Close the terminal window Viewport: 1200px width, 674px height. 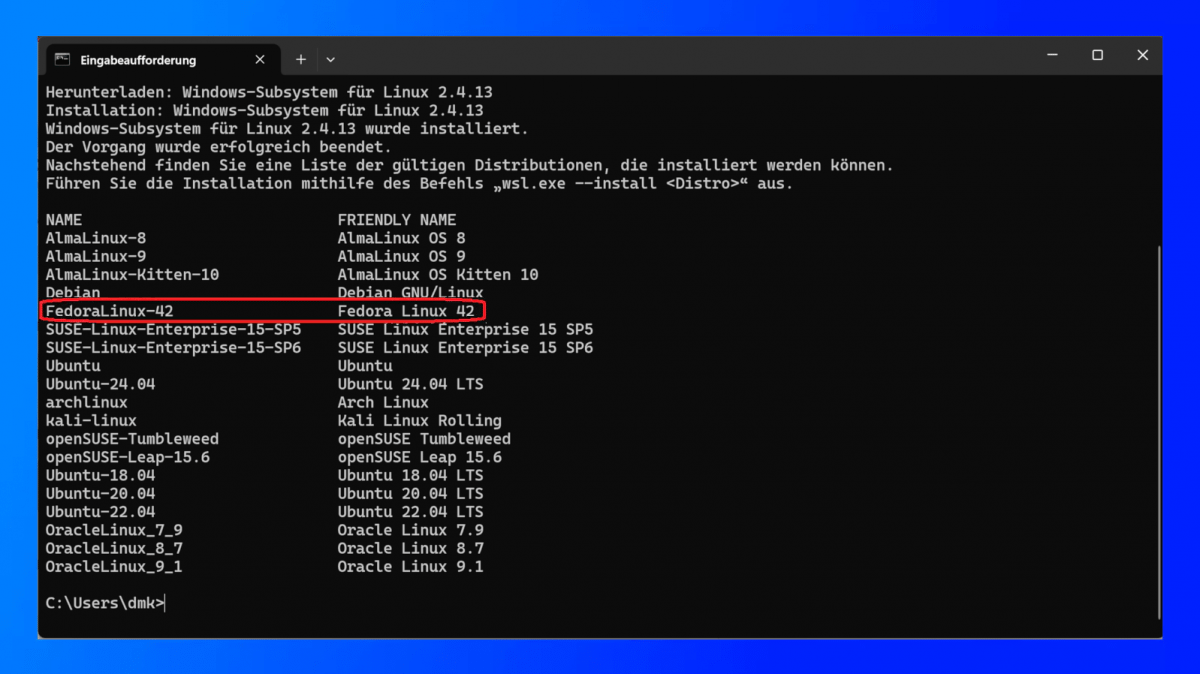click(x=1142, y=56)
